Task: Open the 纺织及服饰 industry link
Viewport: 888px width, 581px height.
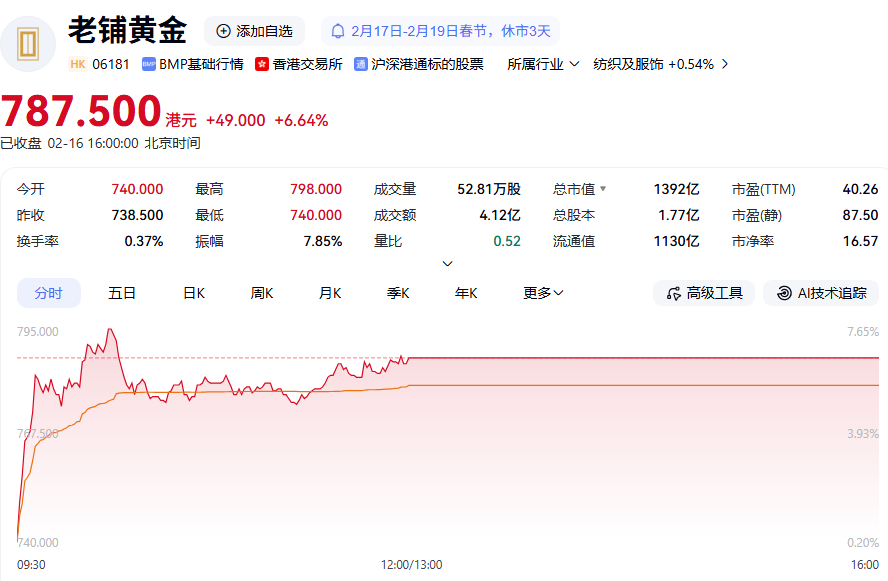Action: (x=660, y=64)
